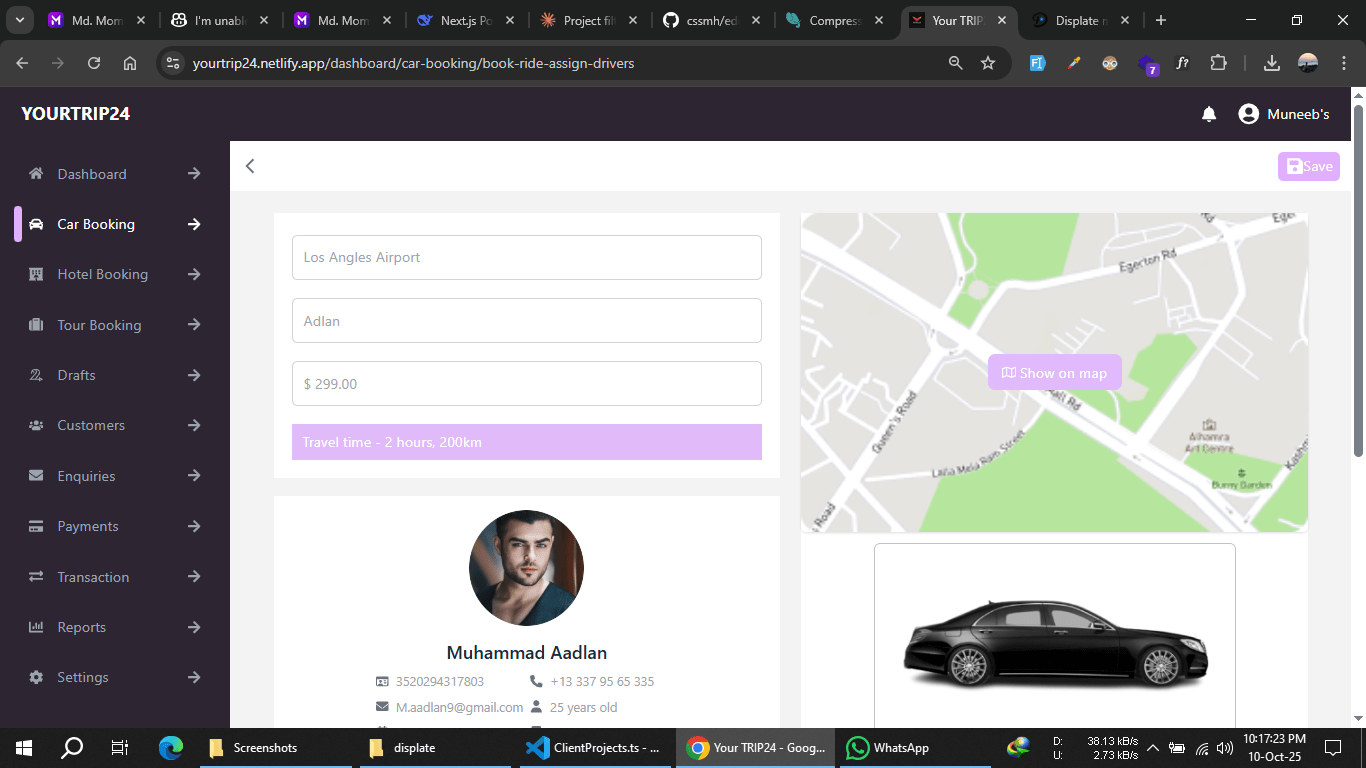Expand the Hotel Booking arrow
The width and height of the screenshot is (1366, 768).
tap(193, 274)
